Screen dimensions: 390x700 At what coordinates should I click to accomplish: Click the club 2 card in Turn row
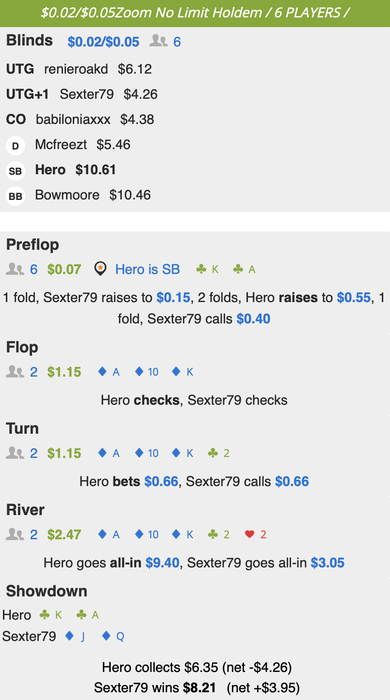pos(219,453)
